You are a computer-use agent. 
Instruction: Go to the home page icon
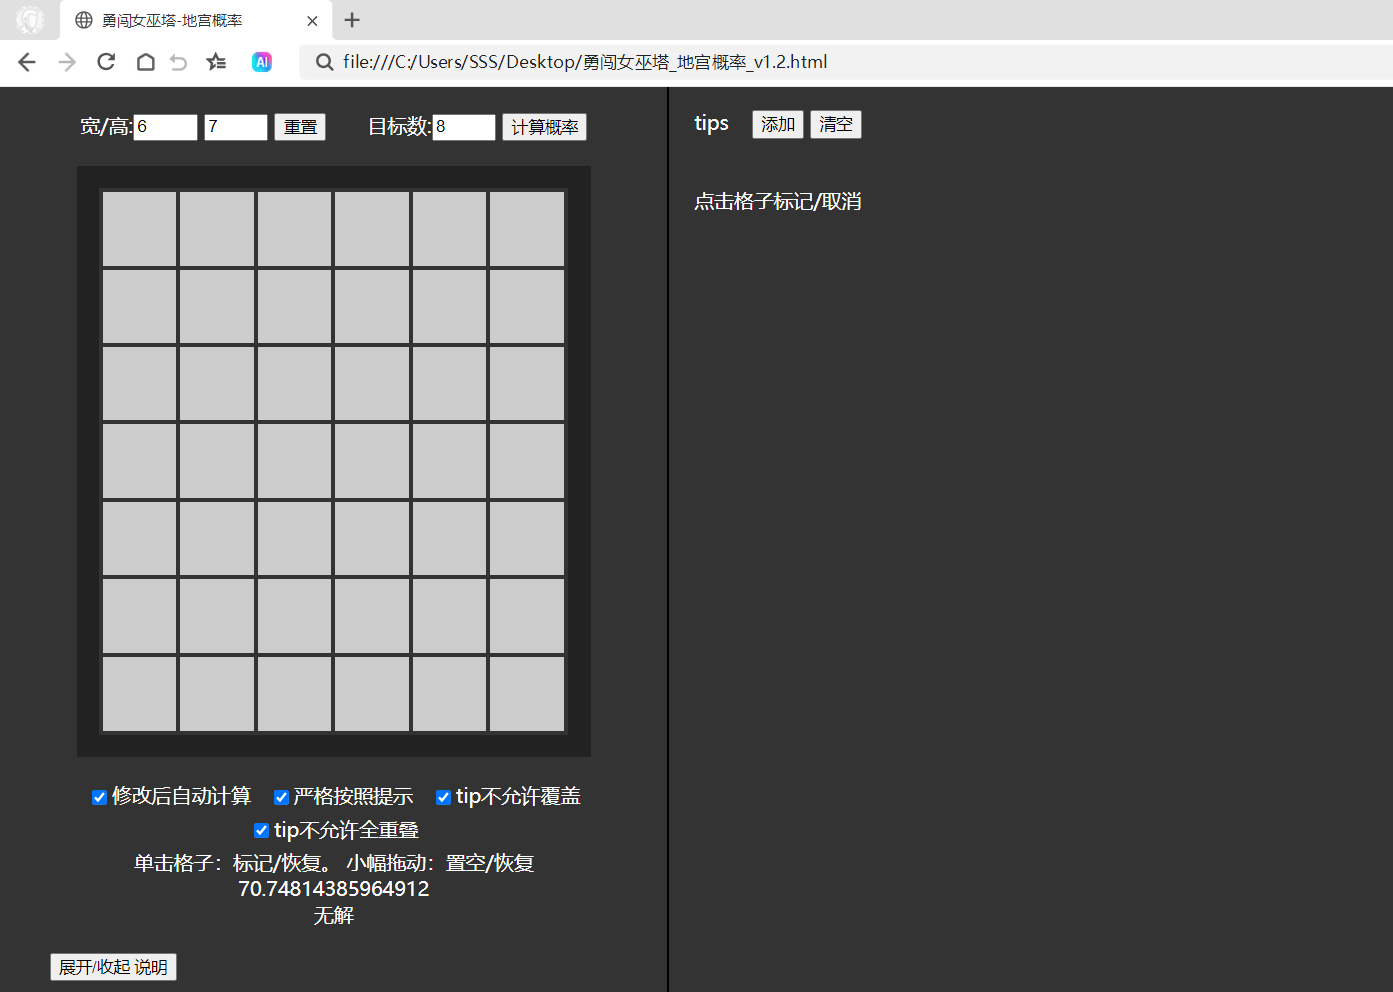(145, 62)
